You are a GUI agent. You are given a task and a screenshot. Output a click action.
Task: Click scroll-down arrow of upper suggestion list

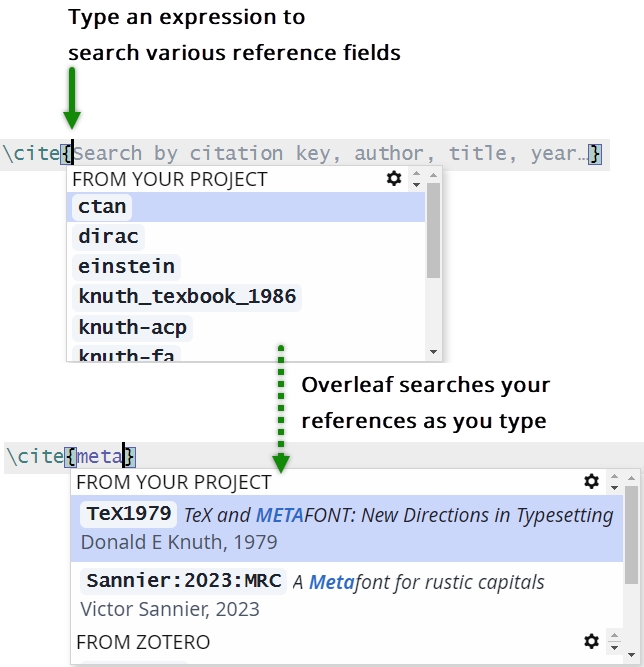tap(433, 352)
